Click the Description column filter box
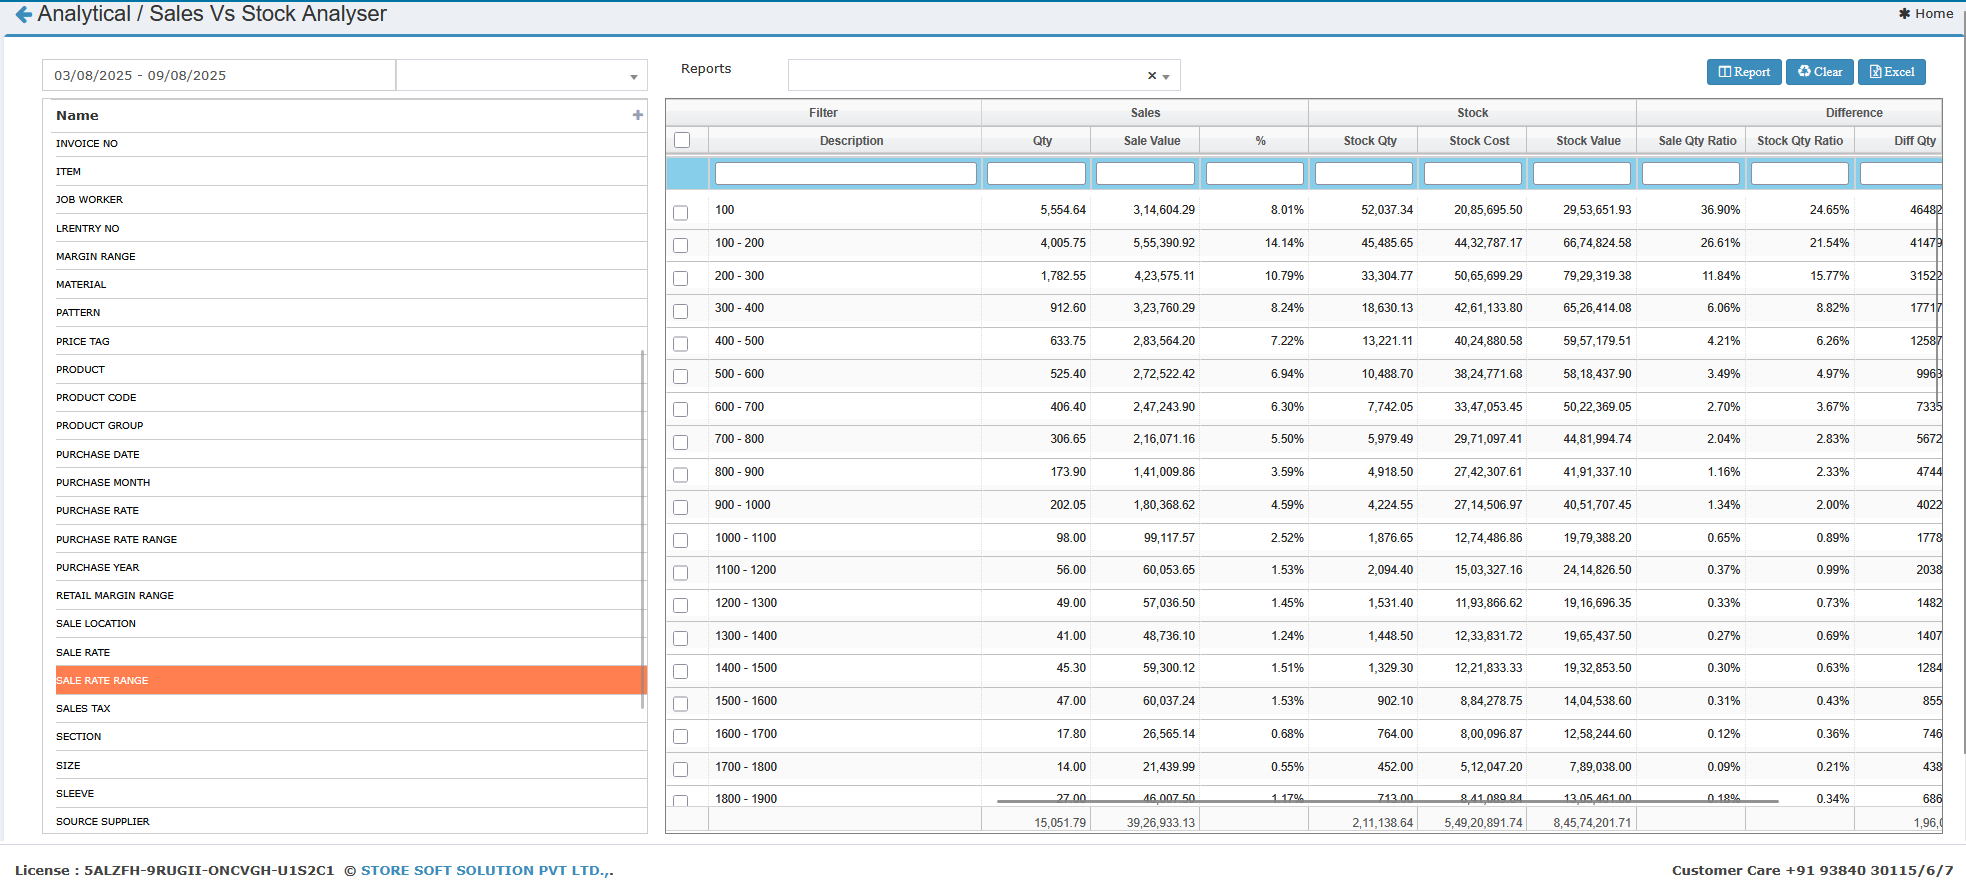Viewport: 1966px width, 894px height. 845,174
